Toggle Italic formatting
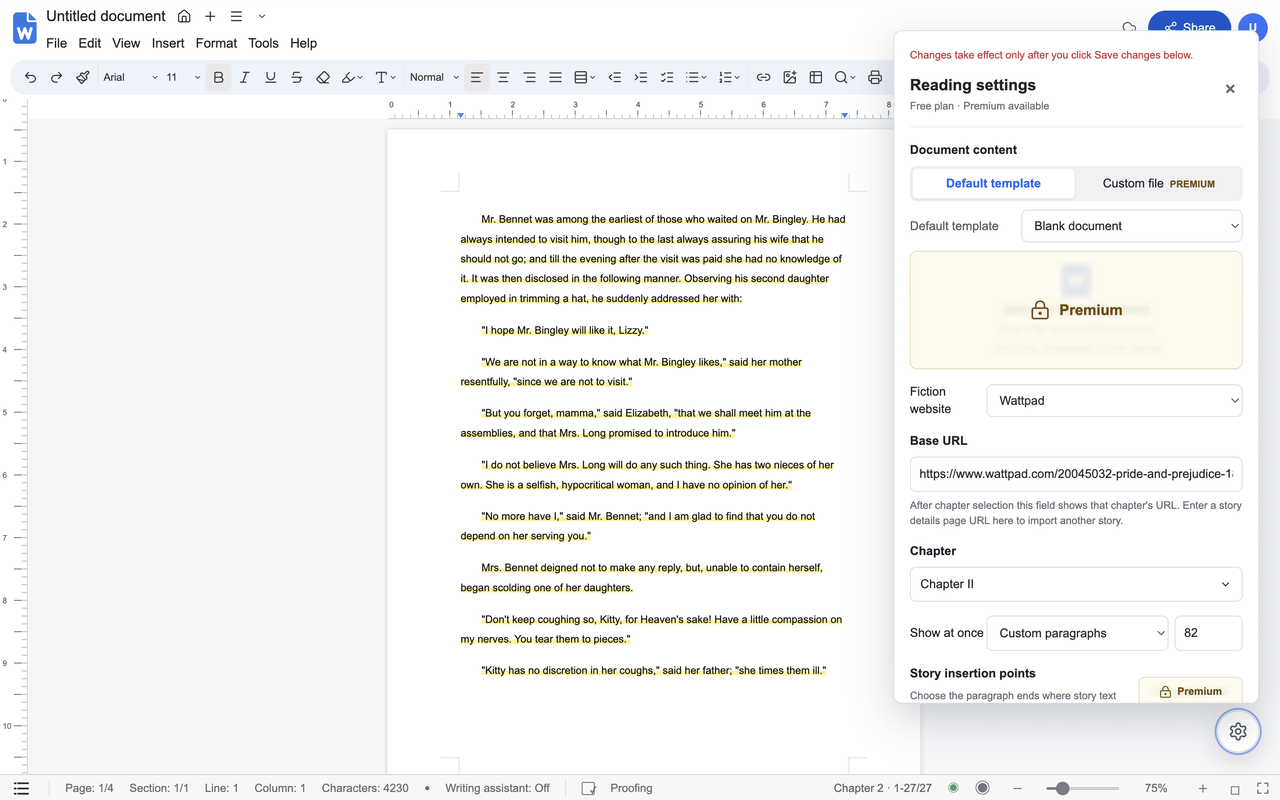This screenshot has height=800, width=1280. [244, 77]
